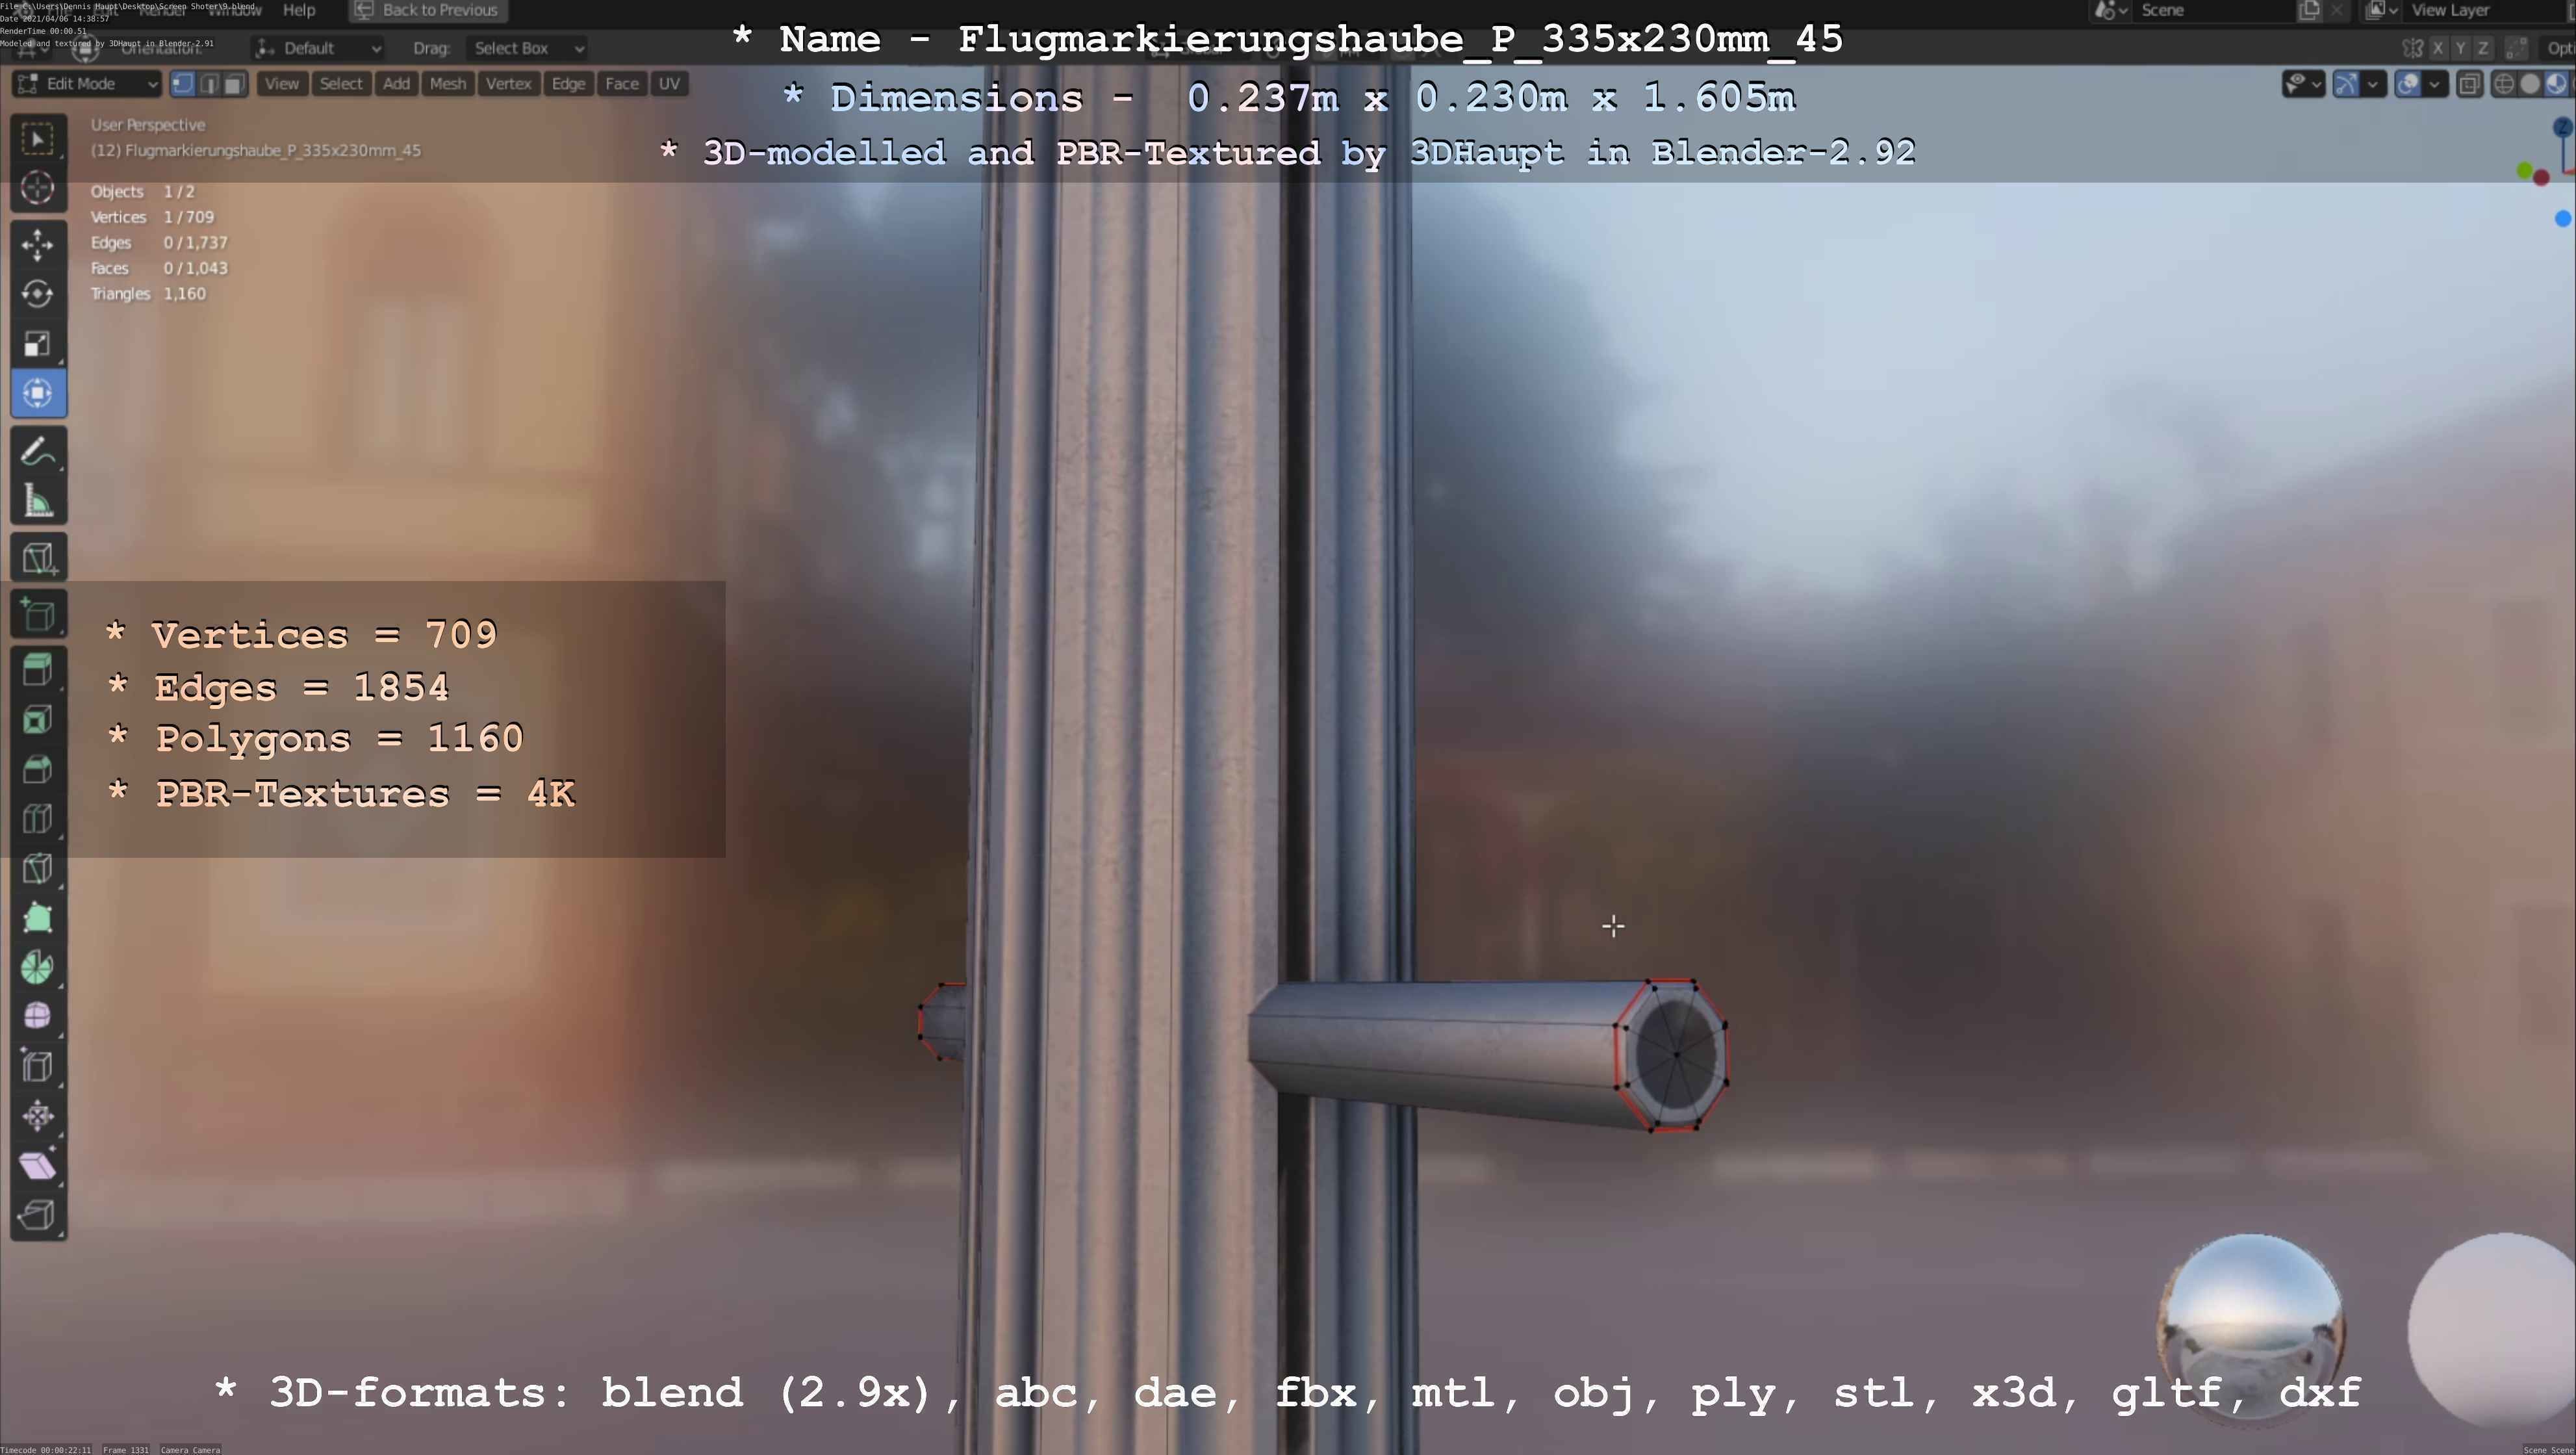This screenshot has height=1455, width=2576.
Task: Switch to edge select mode
Action: click(x=209, y=84)
